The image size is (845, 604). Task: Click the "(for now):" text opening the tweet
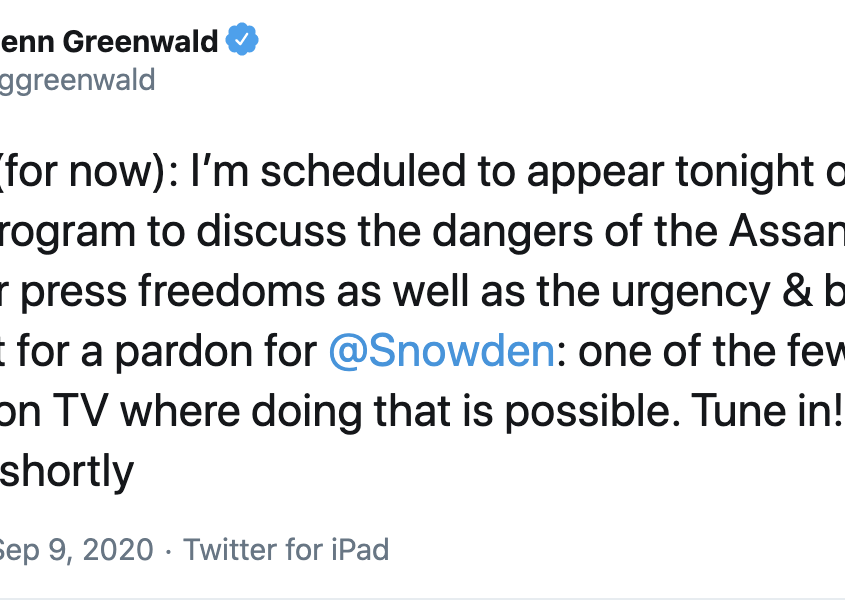(89, 172)
